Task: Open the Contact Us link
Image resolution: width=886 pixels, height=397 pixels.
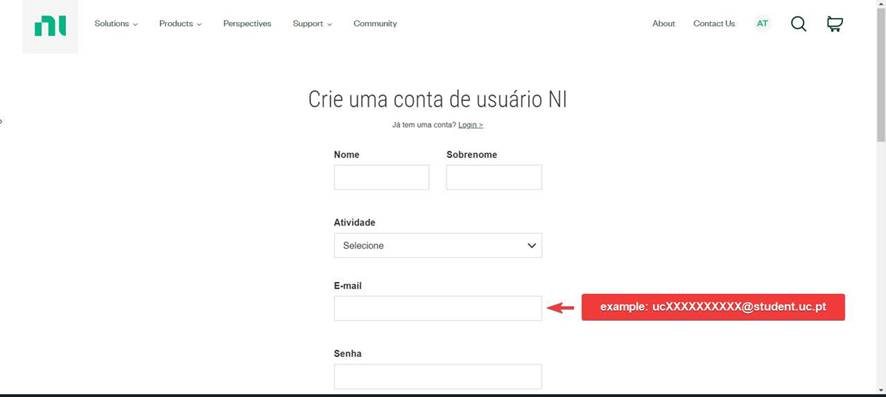Action: click(714, 24)
